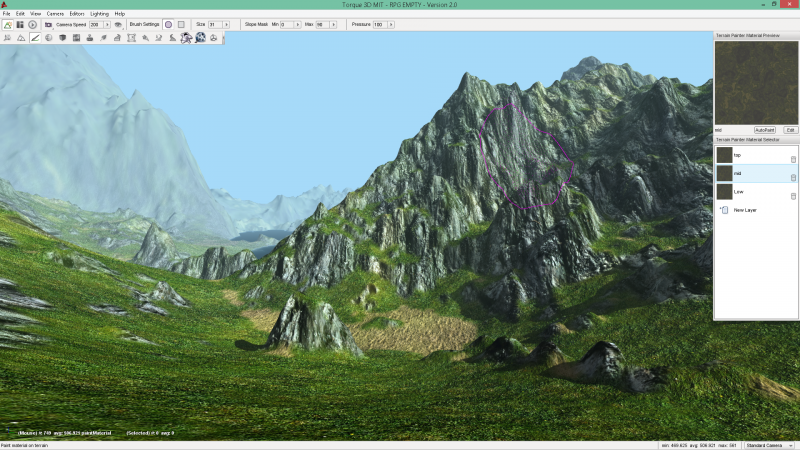Select the circle brush shape
800x450 pixels.
point(168,24)
